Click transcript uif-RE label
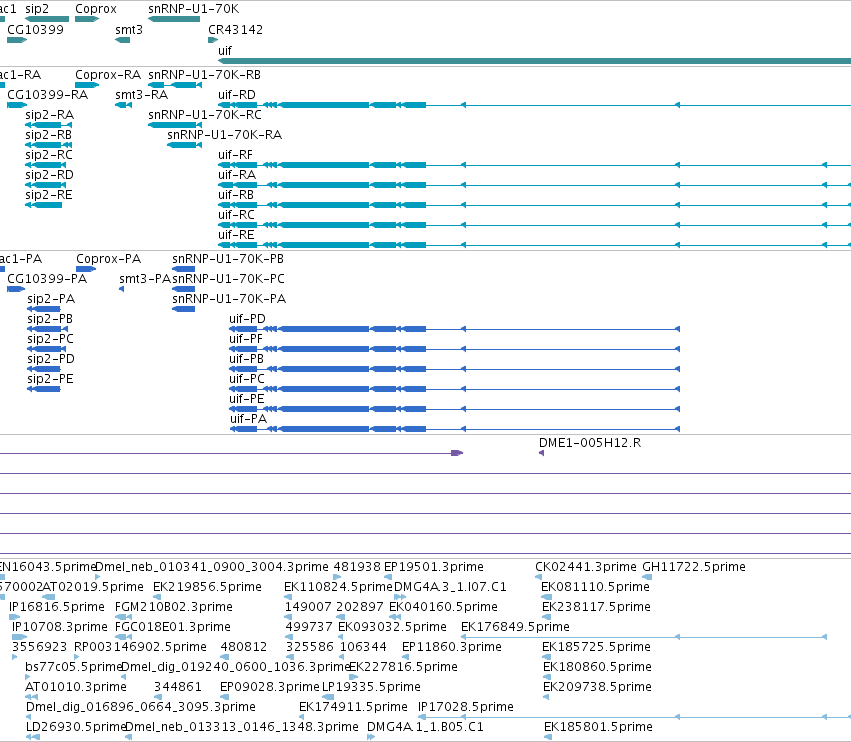 (x=236, y=235)
